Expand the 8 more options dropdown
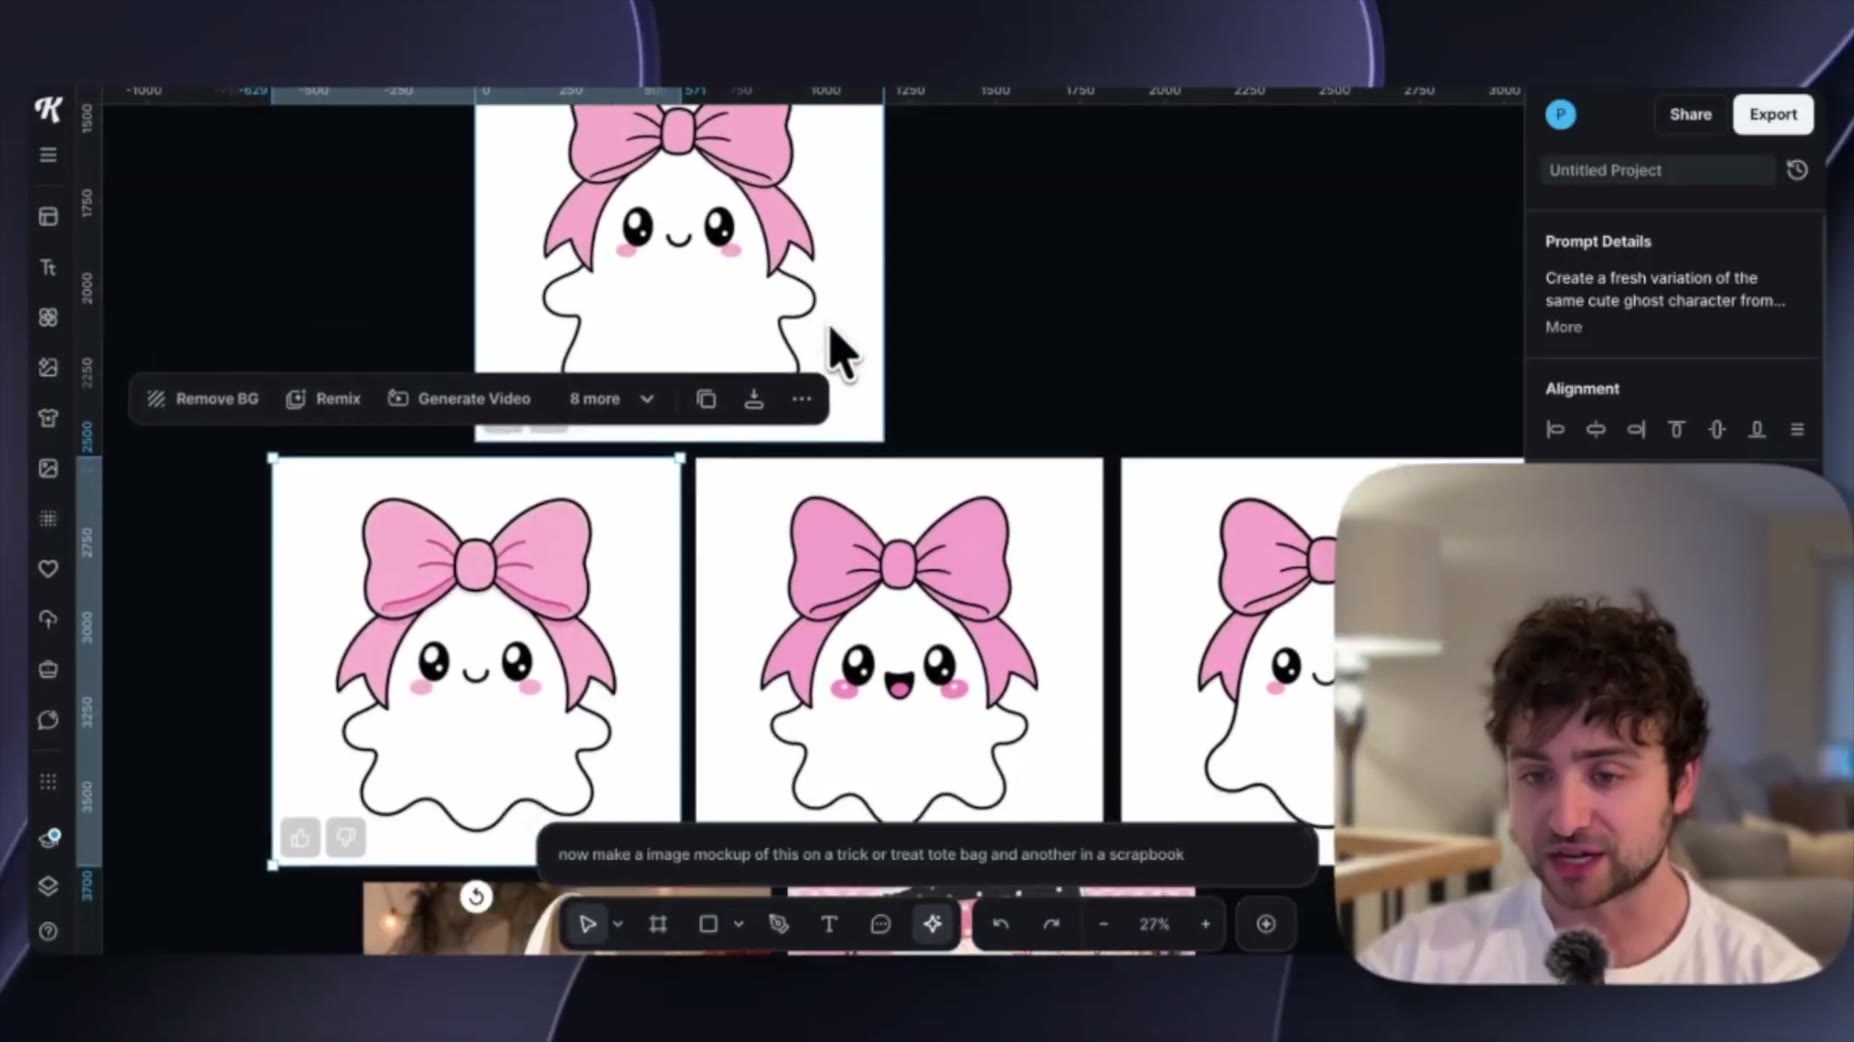 612,398
